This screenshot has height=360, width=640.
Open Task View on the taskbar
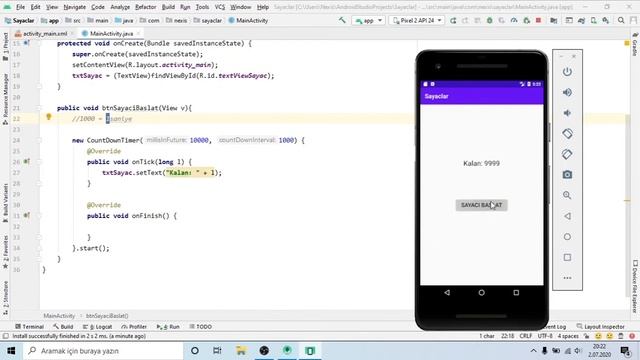[x=217, y=351]
